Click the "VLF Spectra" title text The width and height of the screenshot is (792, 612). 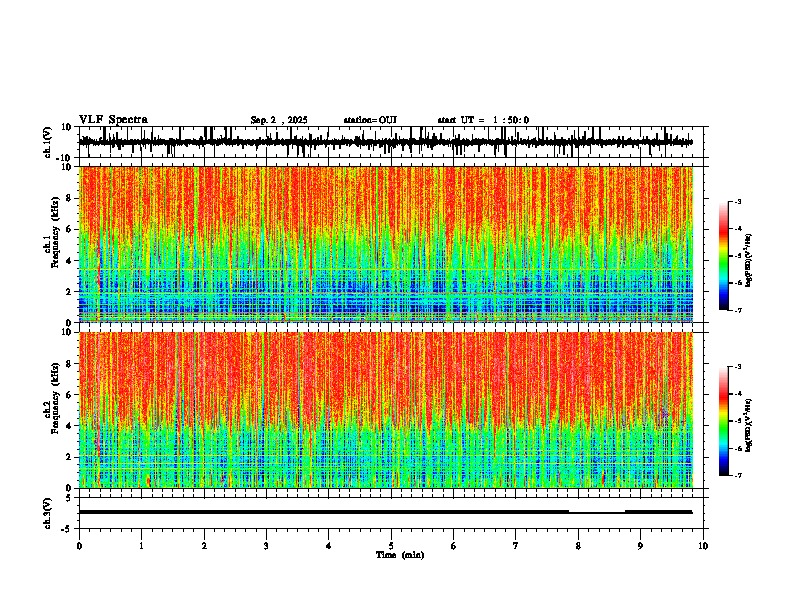(x=113, y=119)
